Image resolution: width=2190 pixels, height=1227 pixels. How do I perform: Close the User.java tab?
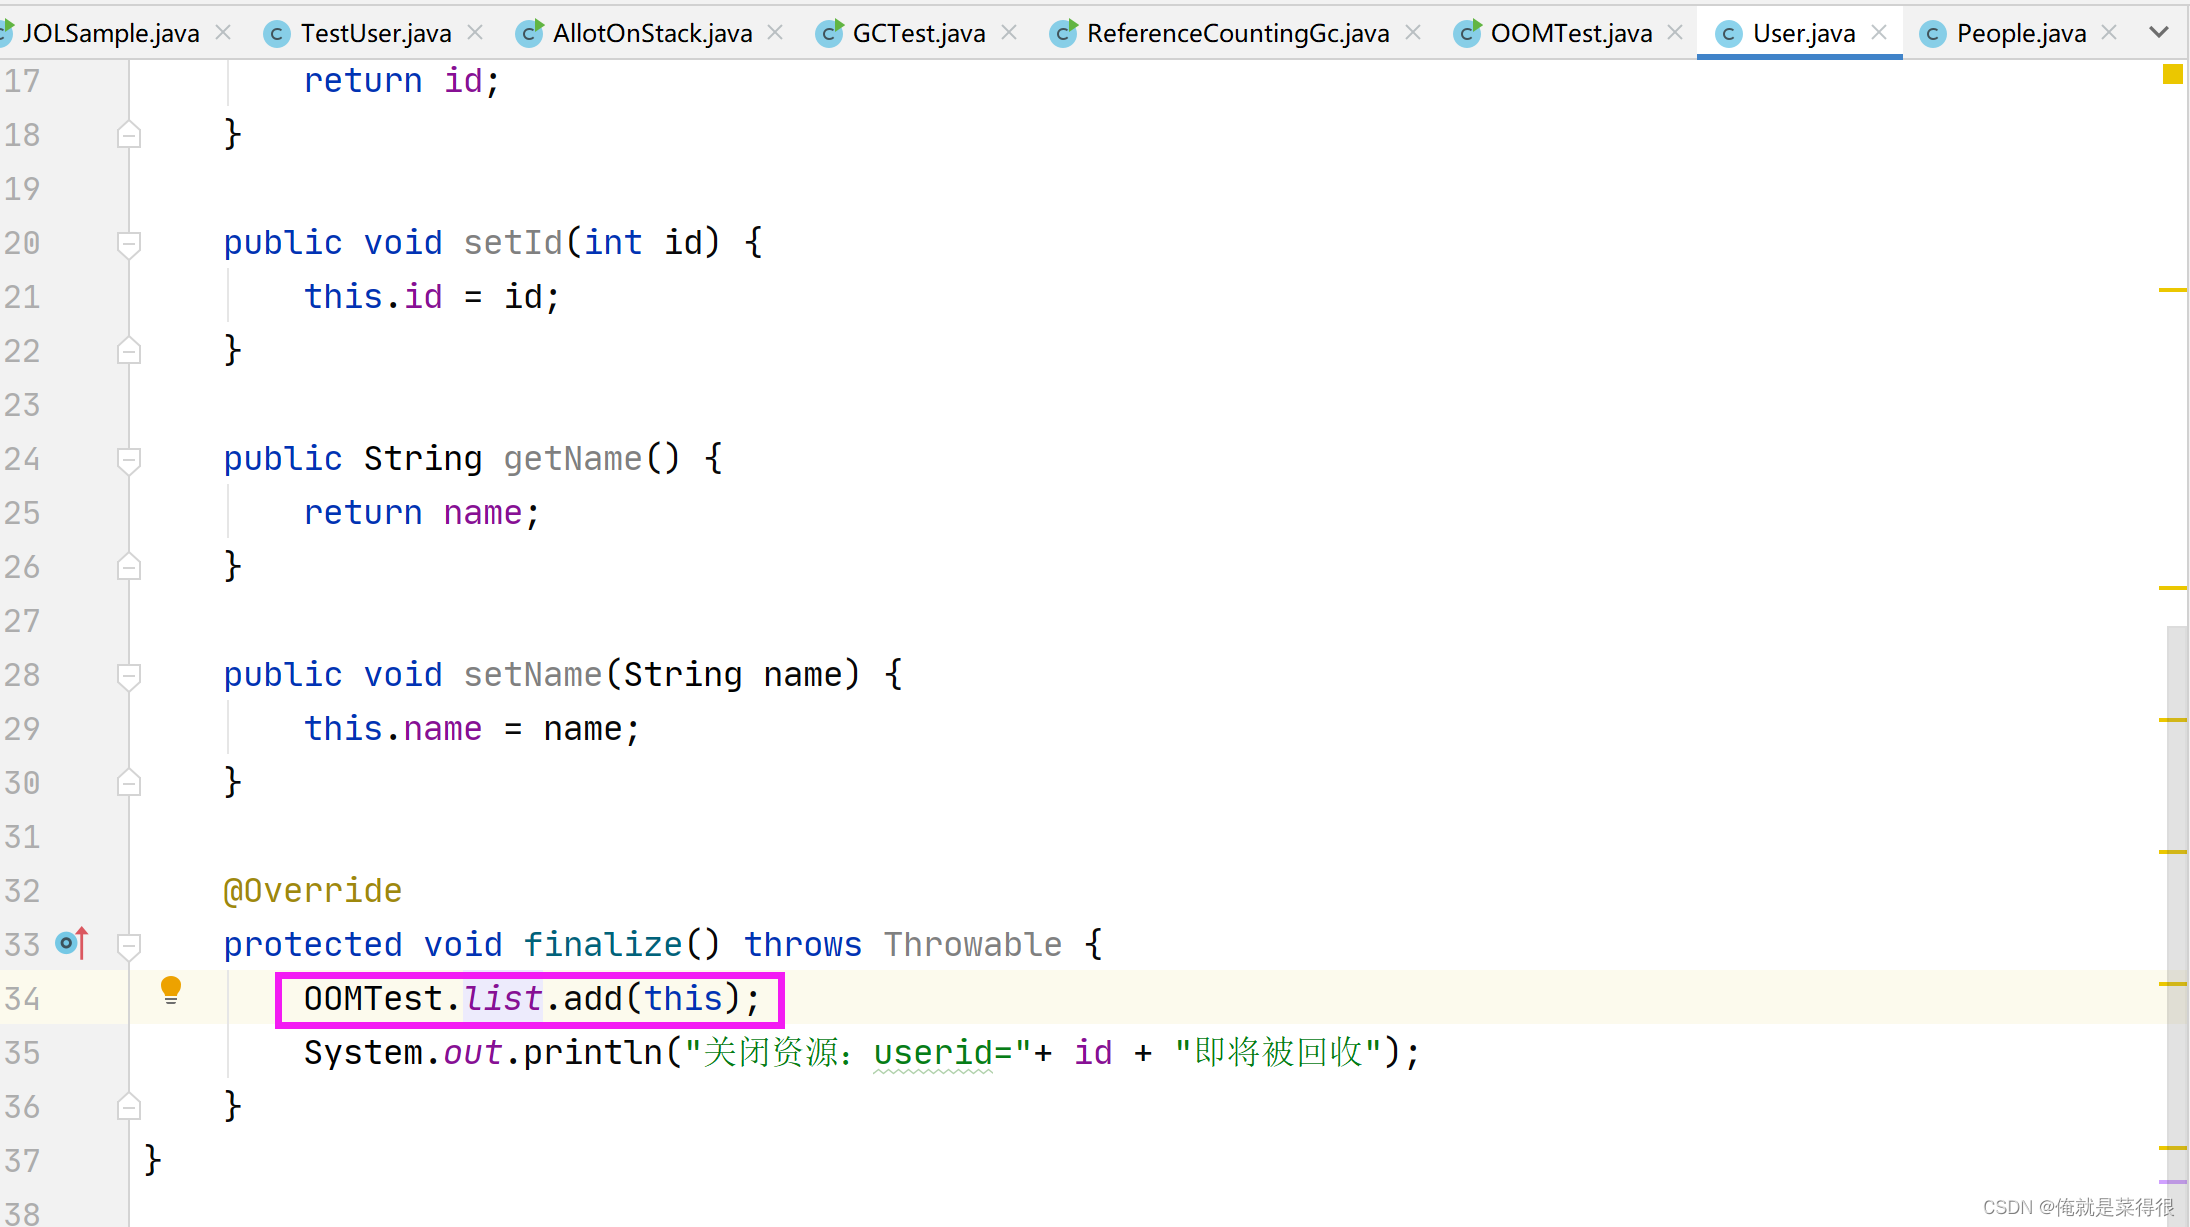pyautogui.click(x=1879, y=33)
